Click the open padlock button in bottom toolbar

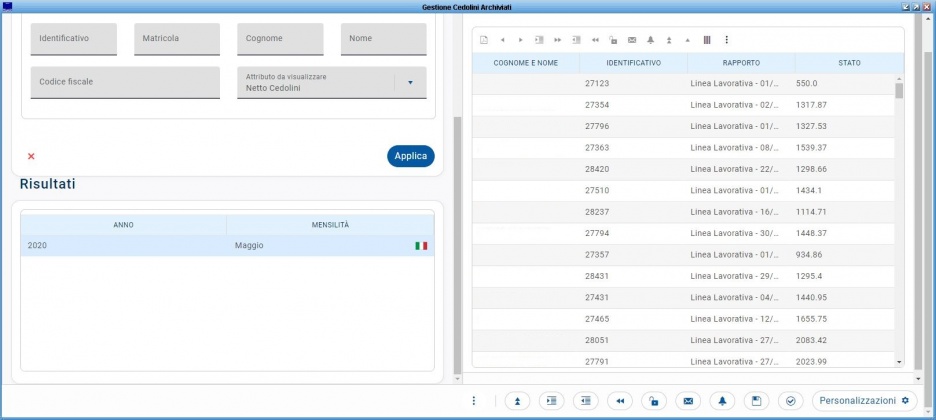tap(653, 401)
